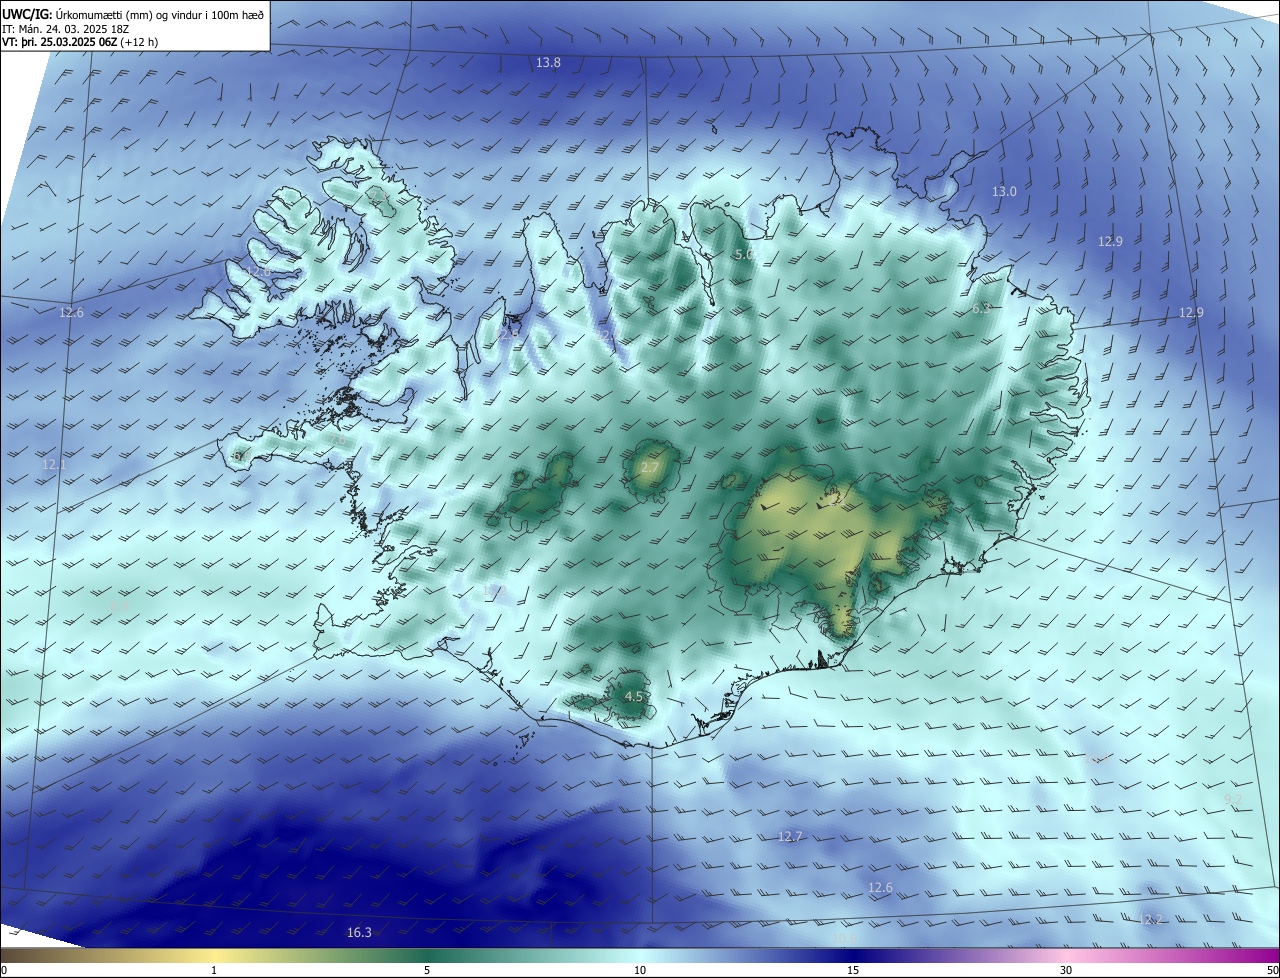
Task: Click the 5.0 value label in northern Iceland
Action: pos(744,255)
